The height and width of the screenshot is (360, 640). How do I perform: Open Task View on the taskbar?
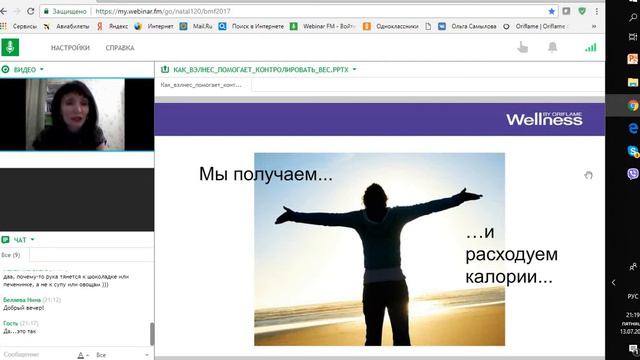coord(633,37)
